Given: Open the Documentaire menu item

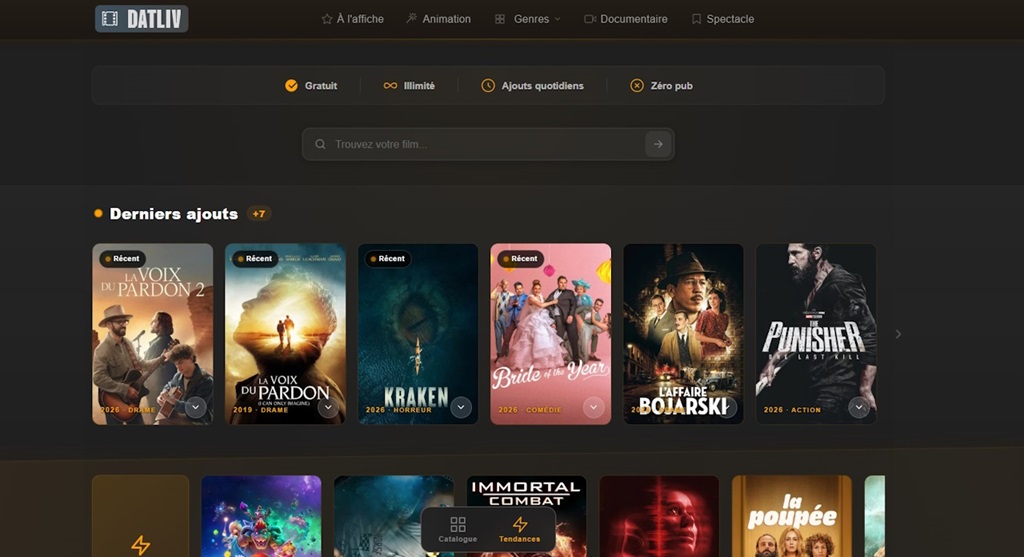Looking at the screenshot, I should (626, 19).
